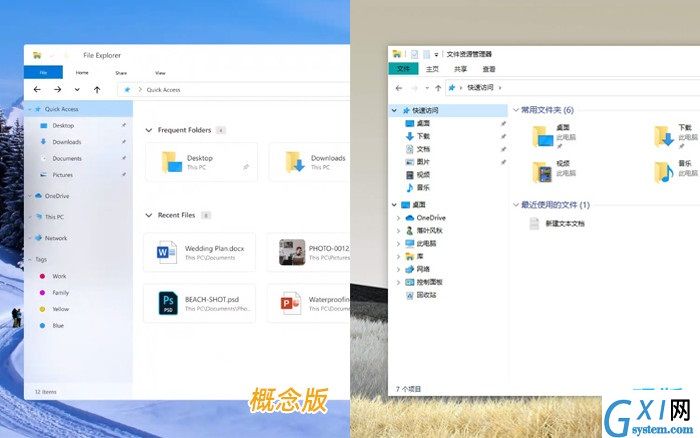700x438 pixels.
Task: Collapse the Recent Files section
Action: [x=149, y=215]
